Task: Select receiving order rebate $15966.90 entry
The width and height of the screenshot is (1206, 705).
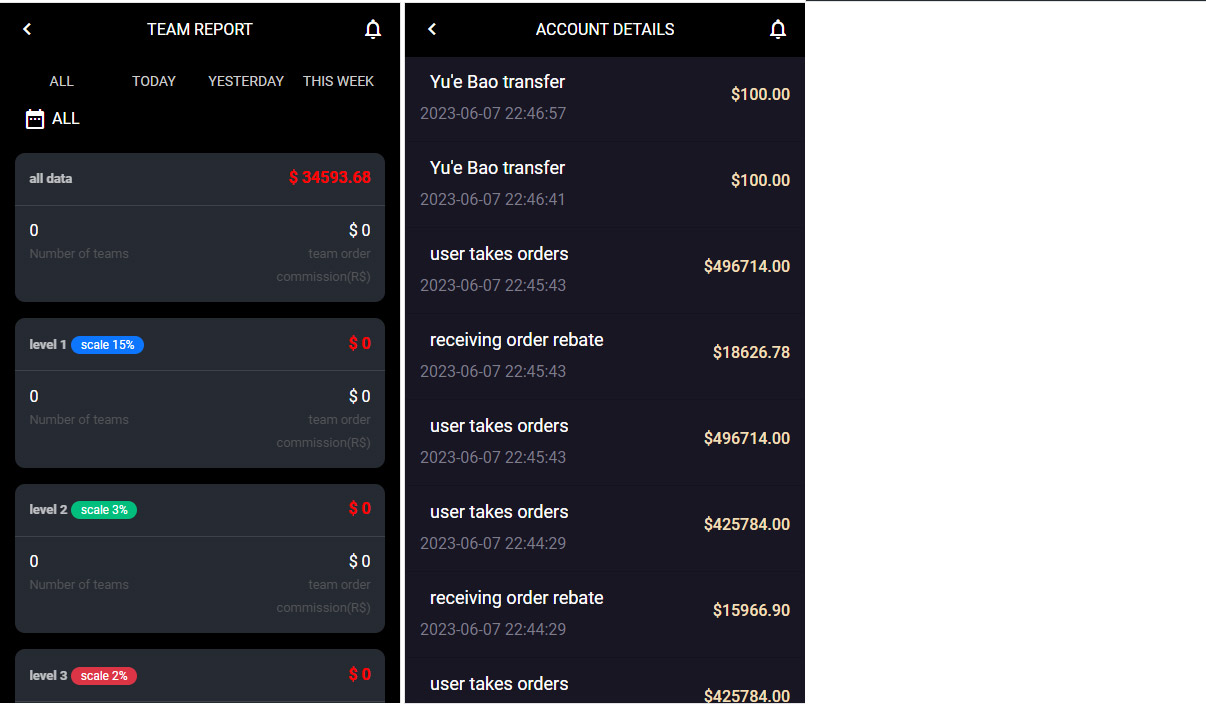Action: 604,613
